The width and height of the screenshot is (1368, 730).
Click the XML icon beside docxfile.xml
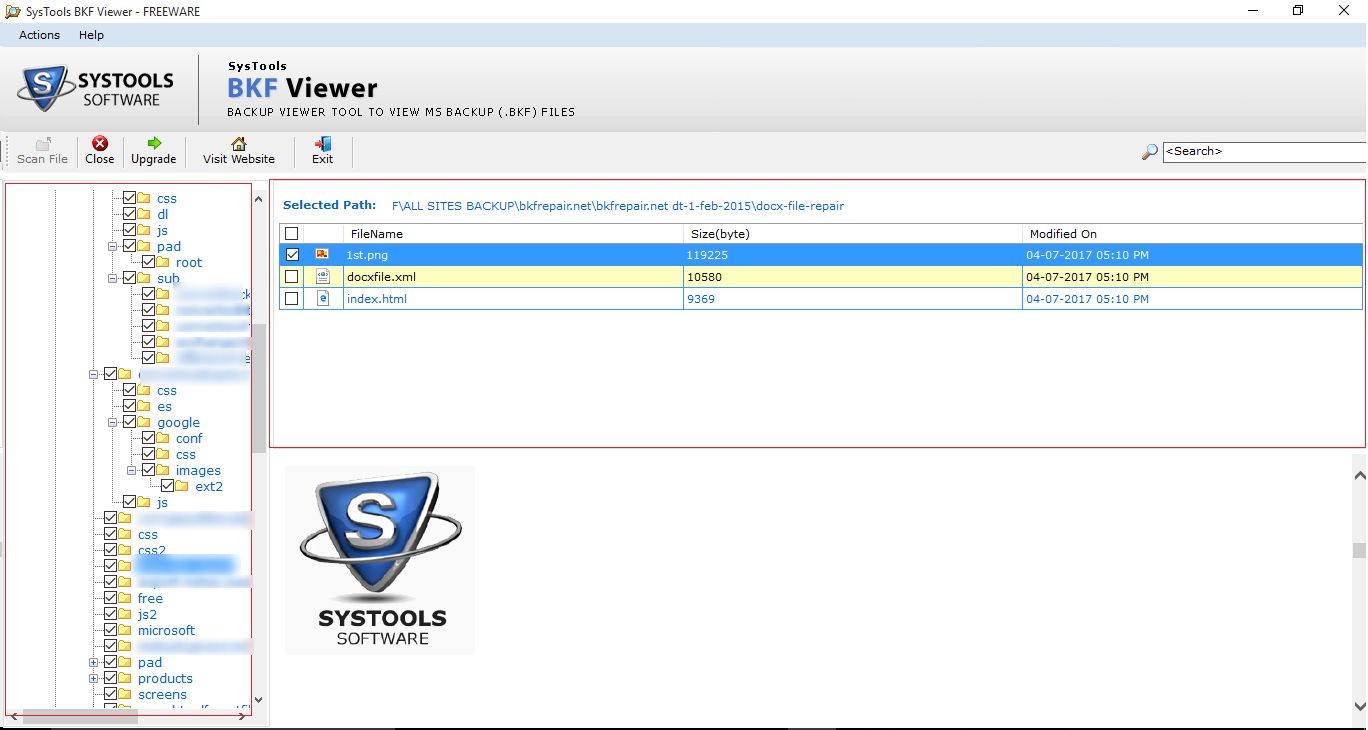[x=322, y=276]
